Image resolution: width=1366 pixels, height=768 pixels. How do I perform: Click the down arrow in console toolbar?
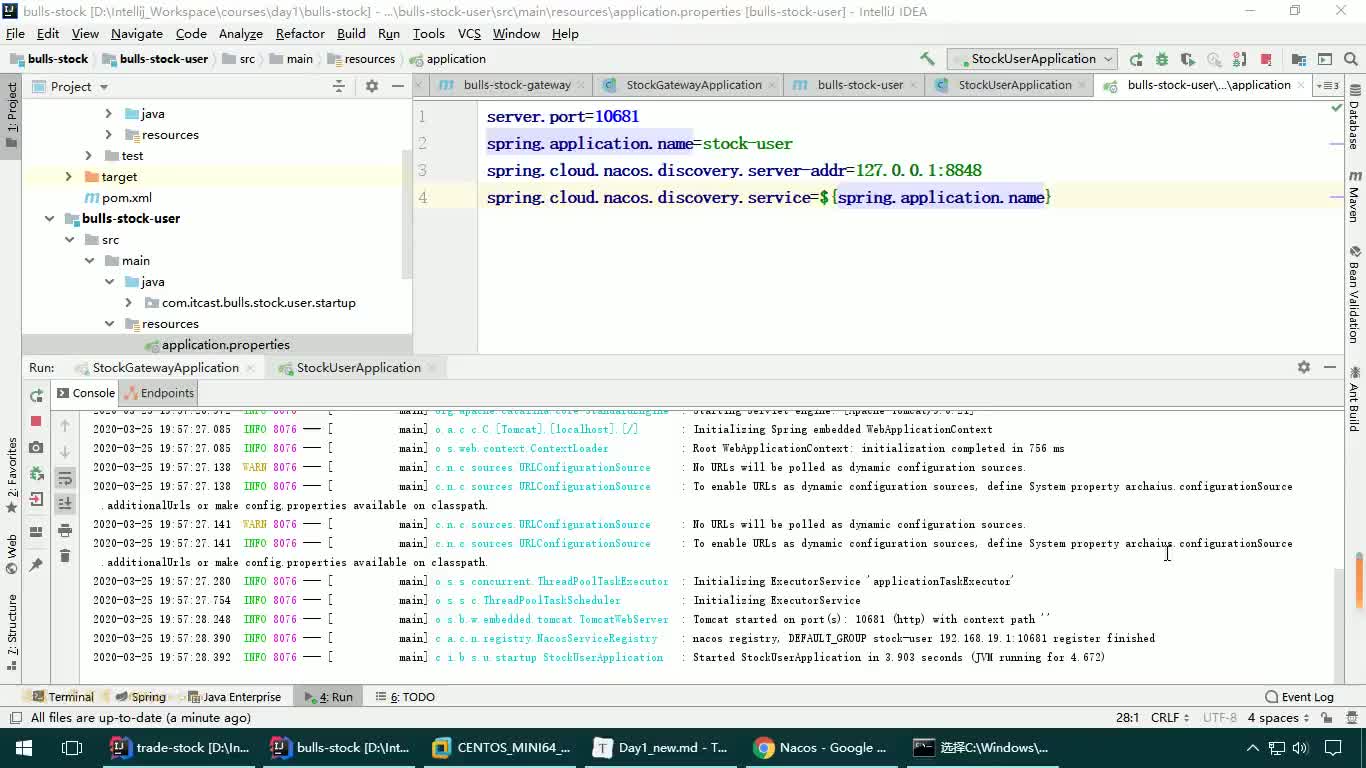[x=65, y=451]
